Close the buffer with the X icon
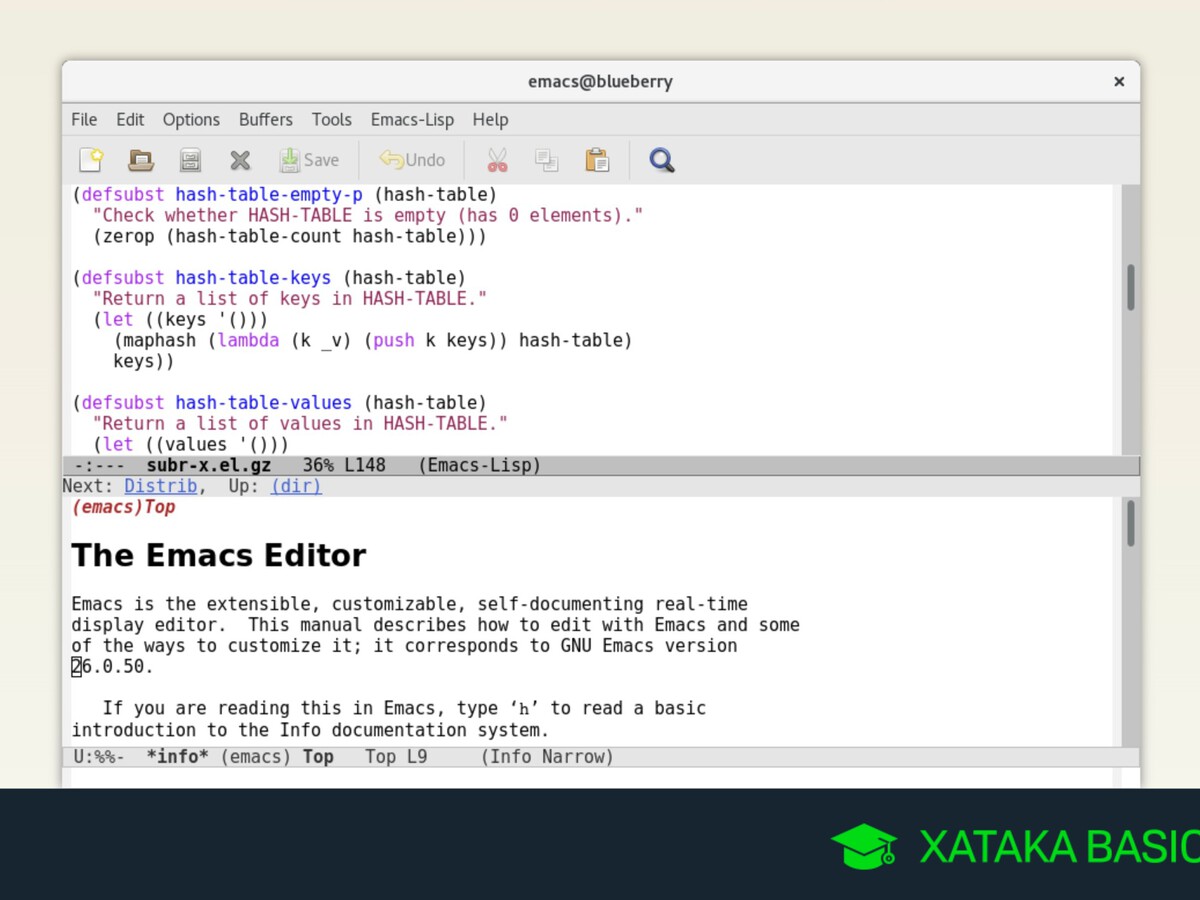Viewport: 1200px width, 900px height. click(x=240, y=160)
